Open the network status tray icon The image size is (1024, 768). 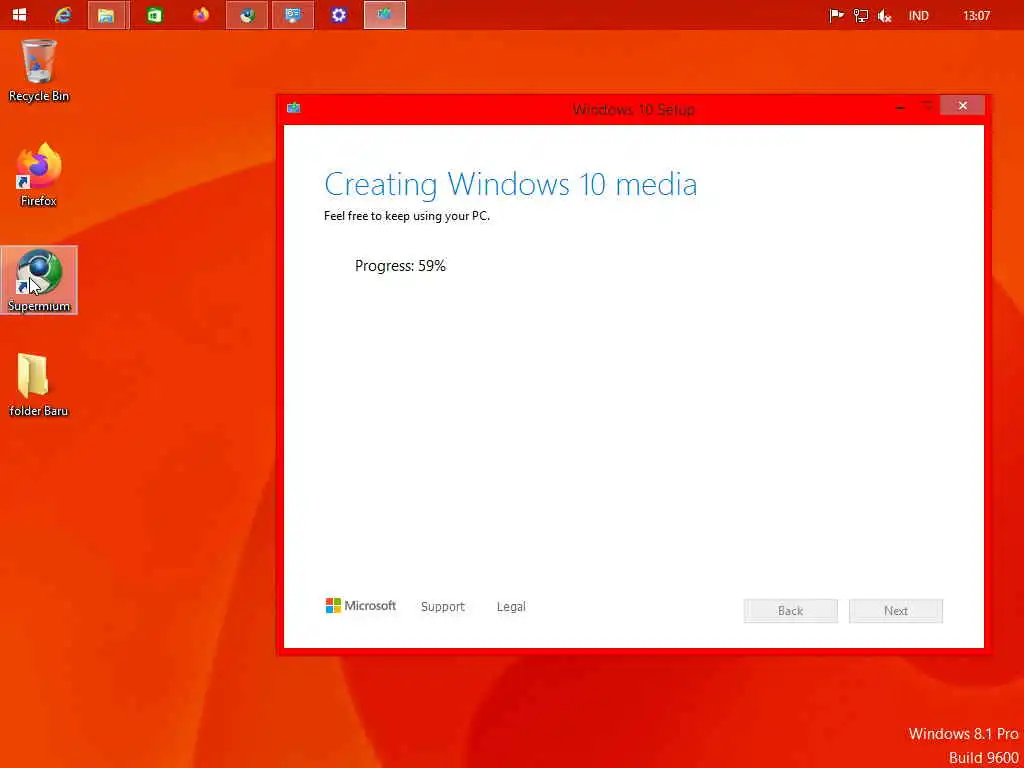(861, 15)
